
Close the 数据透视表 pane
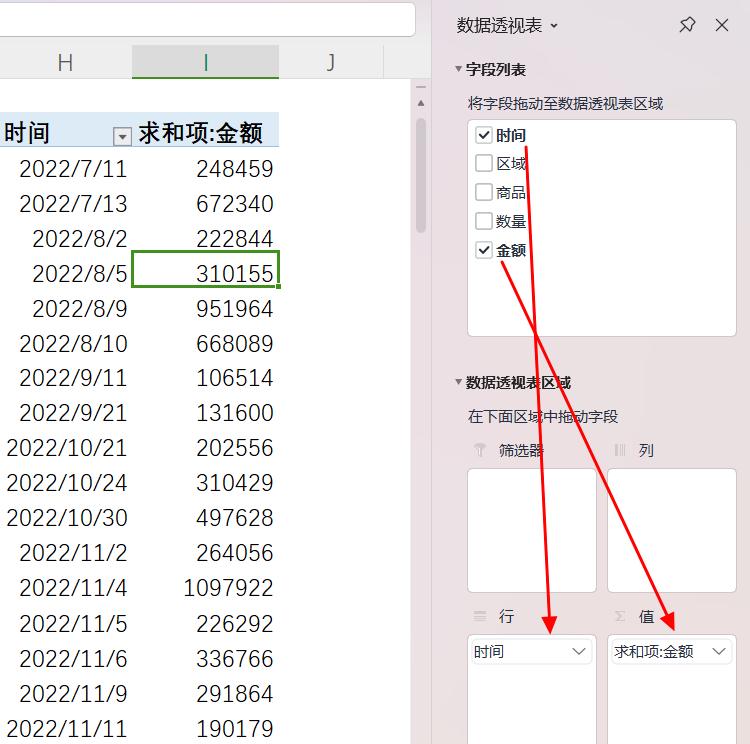[x=722, y=25]
